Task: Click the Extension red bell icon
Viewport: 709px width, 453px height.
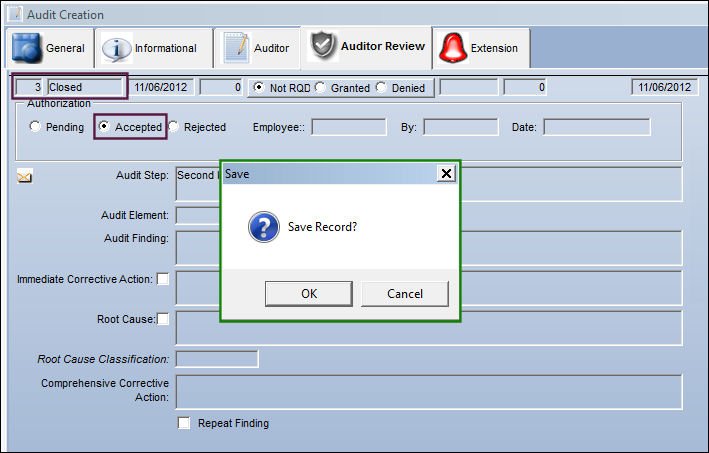Action: coord(453,47)
